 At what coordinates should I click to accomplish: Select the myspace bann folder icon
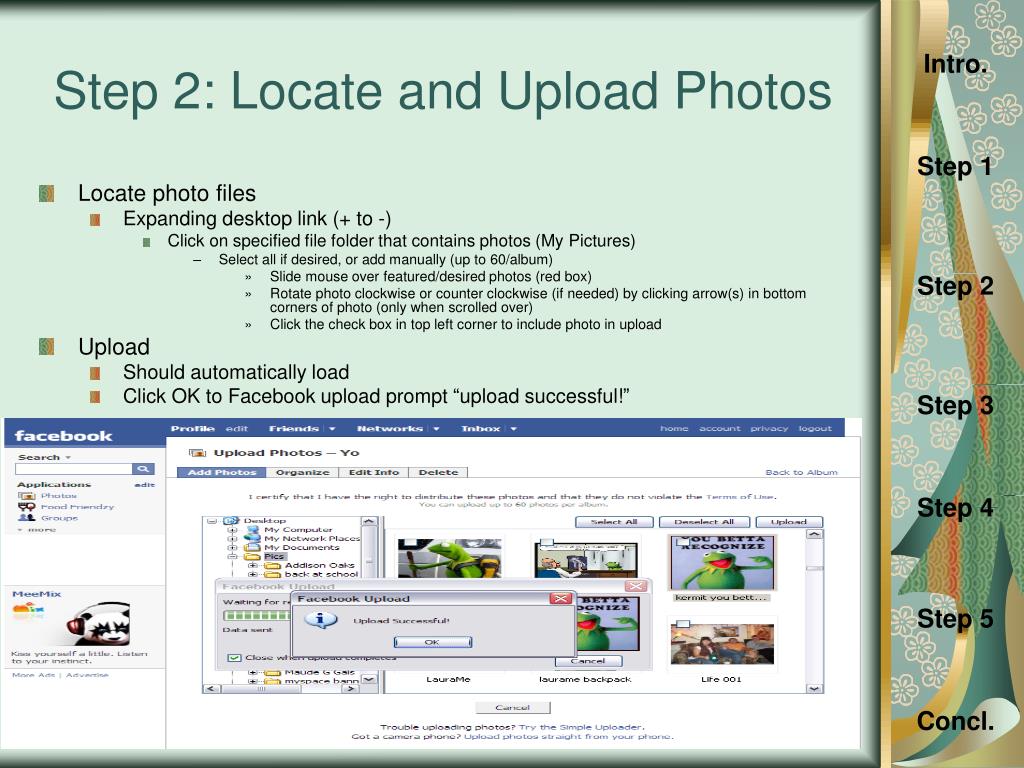pyautogui.click(x=273, y=681)
